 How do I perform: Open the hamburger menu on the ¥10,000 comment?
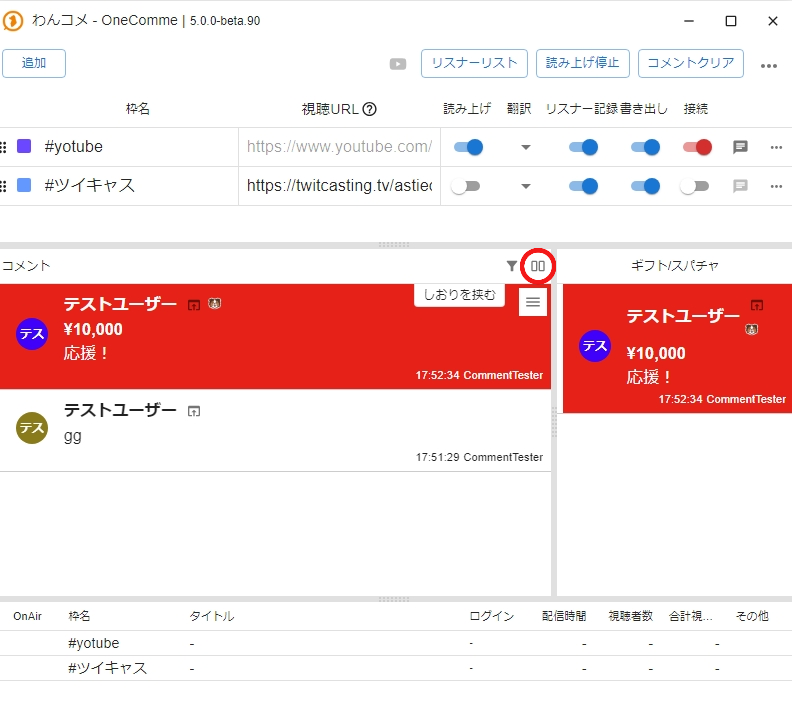(x=533, y=301)
